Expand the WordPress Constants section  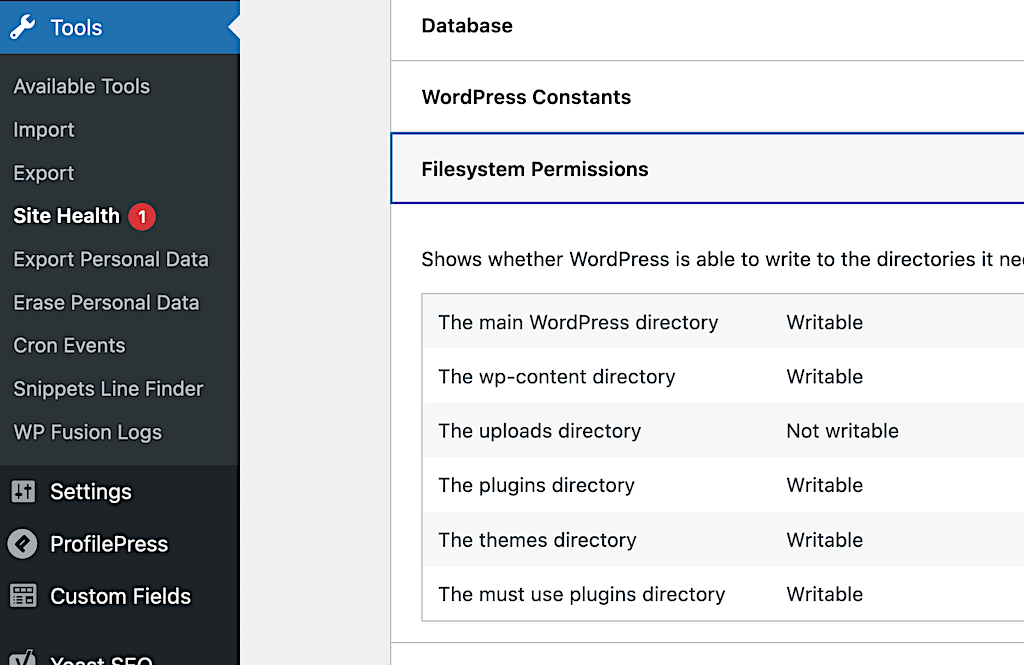707,97
